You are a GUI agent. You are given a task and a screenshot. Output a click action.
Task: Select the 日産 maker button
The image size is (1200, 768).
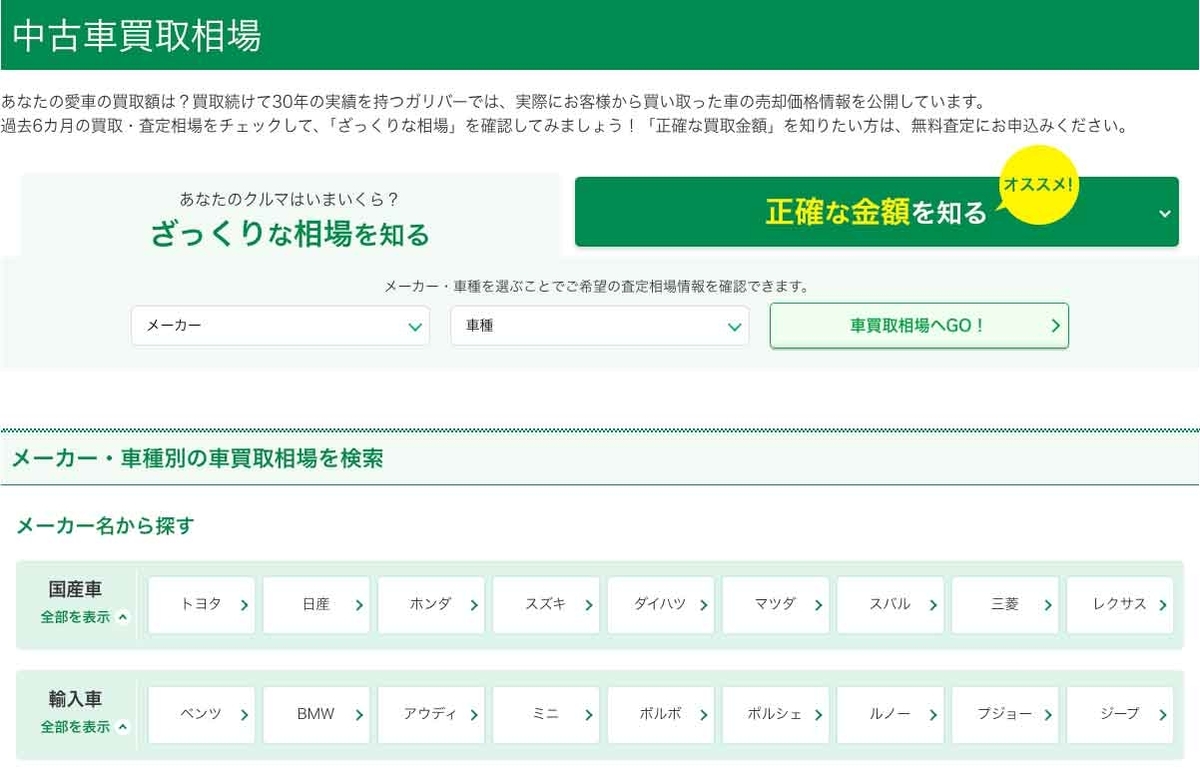[x=316, y=605]
